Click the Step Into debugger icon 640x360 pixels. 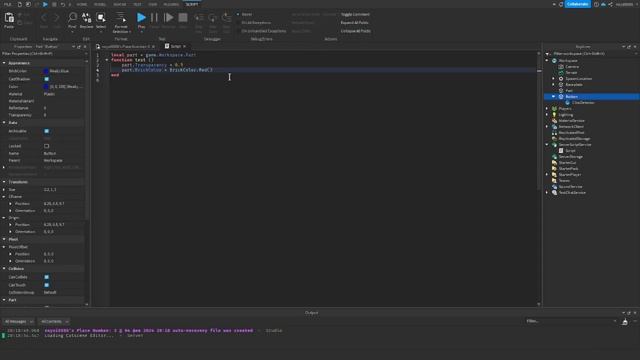(x=199, y=18)
